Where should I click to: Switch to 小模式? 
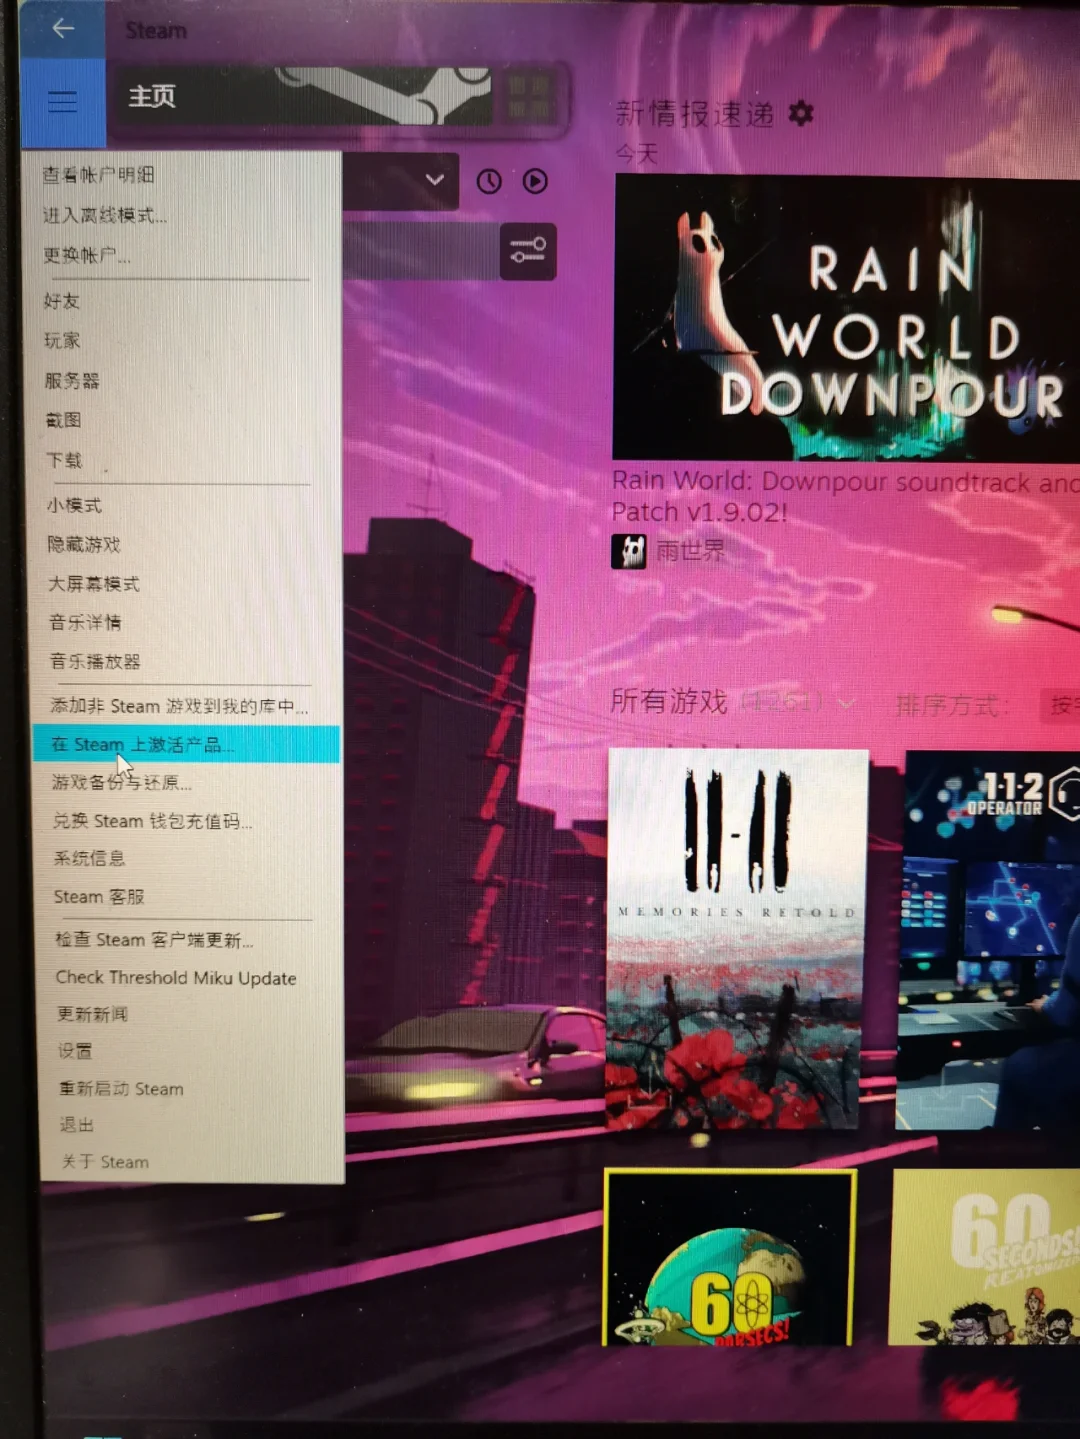[x=74, y=505]
